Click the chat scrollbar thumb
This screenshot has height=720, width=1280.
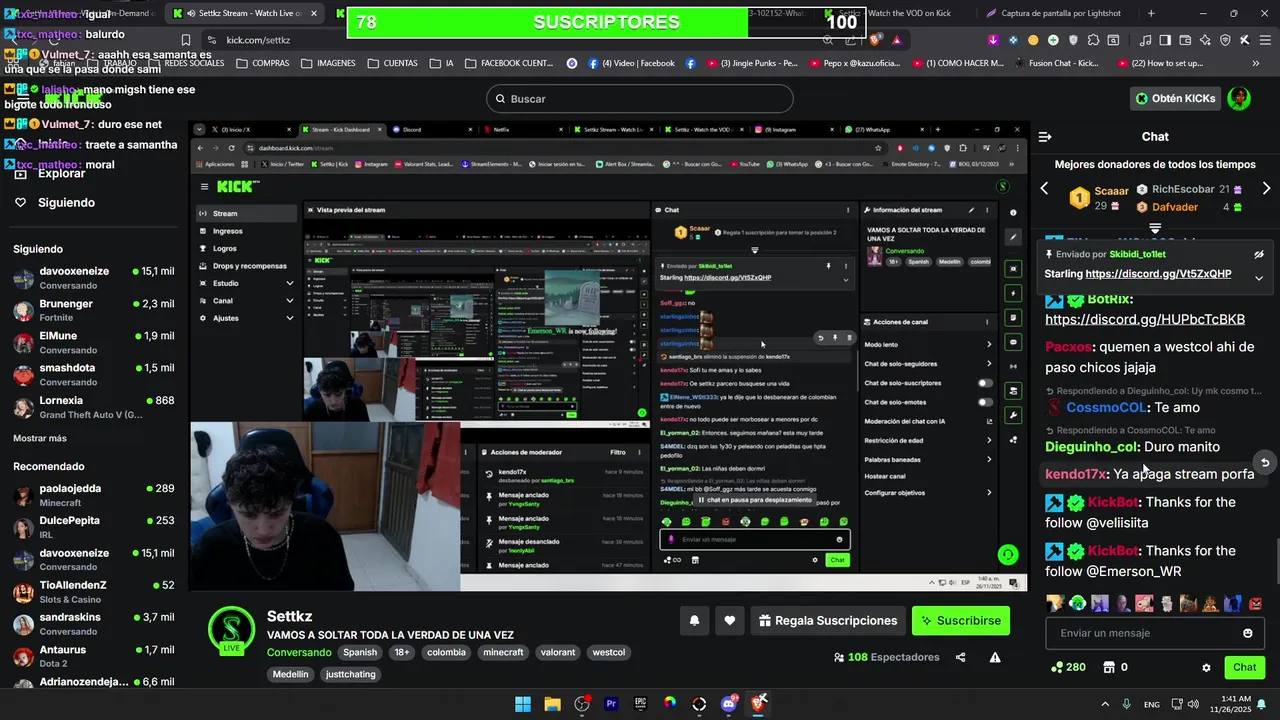tap(1276, 560)
